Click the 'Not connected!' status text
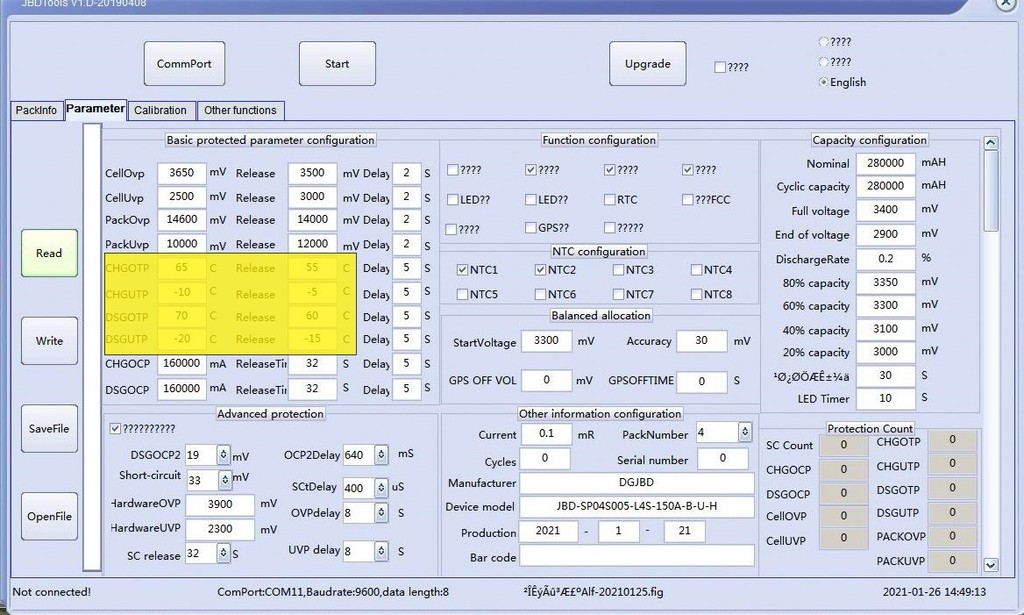1024x615 pixels. point(52,592)
